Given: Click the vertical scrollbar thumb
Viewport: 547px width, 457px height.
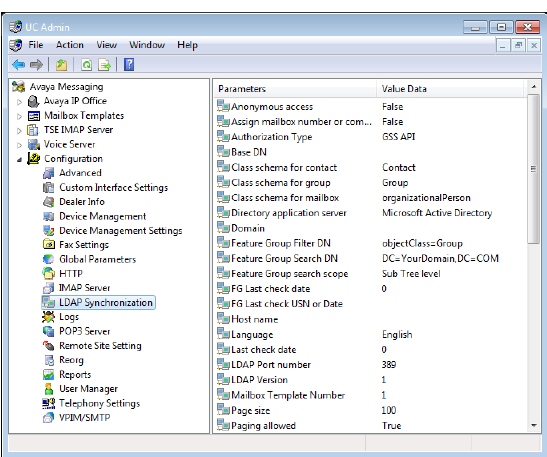Looking at the screenshot, I should (533, 169).
